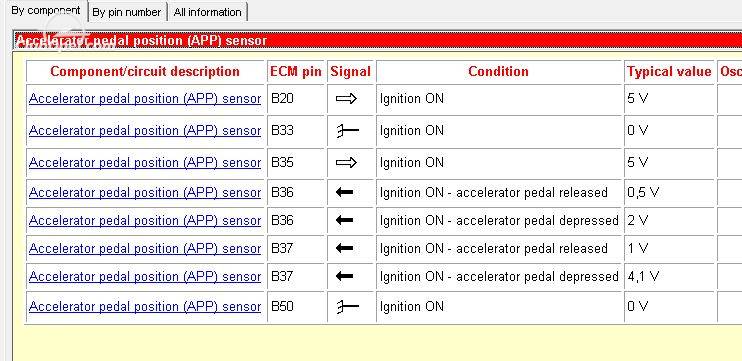The width and height of the screenshot is (742, 361).
Task: Click the input arrow icon for B36 pedal depressed
Action: 344,220
